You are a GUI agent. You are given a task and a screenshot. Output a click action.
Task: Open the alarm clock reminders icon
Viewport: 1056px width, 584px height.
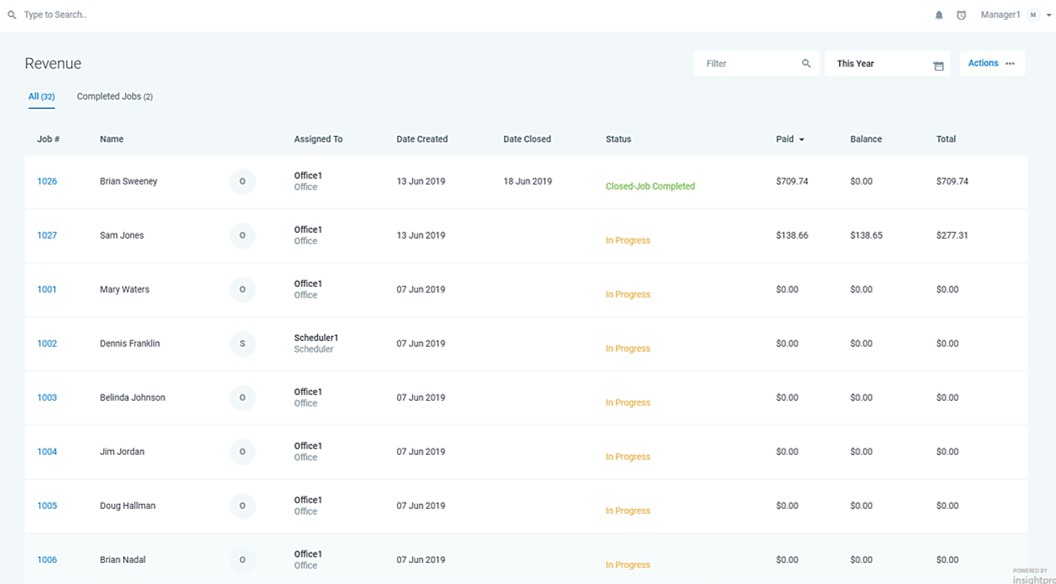(x=961, y=15)
